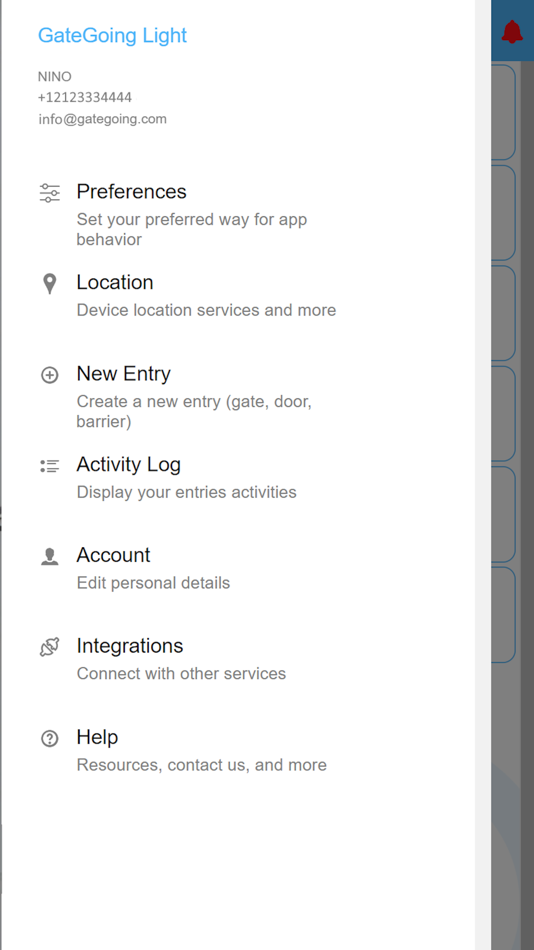Click the phone number +12123334444

pos(85,97)
